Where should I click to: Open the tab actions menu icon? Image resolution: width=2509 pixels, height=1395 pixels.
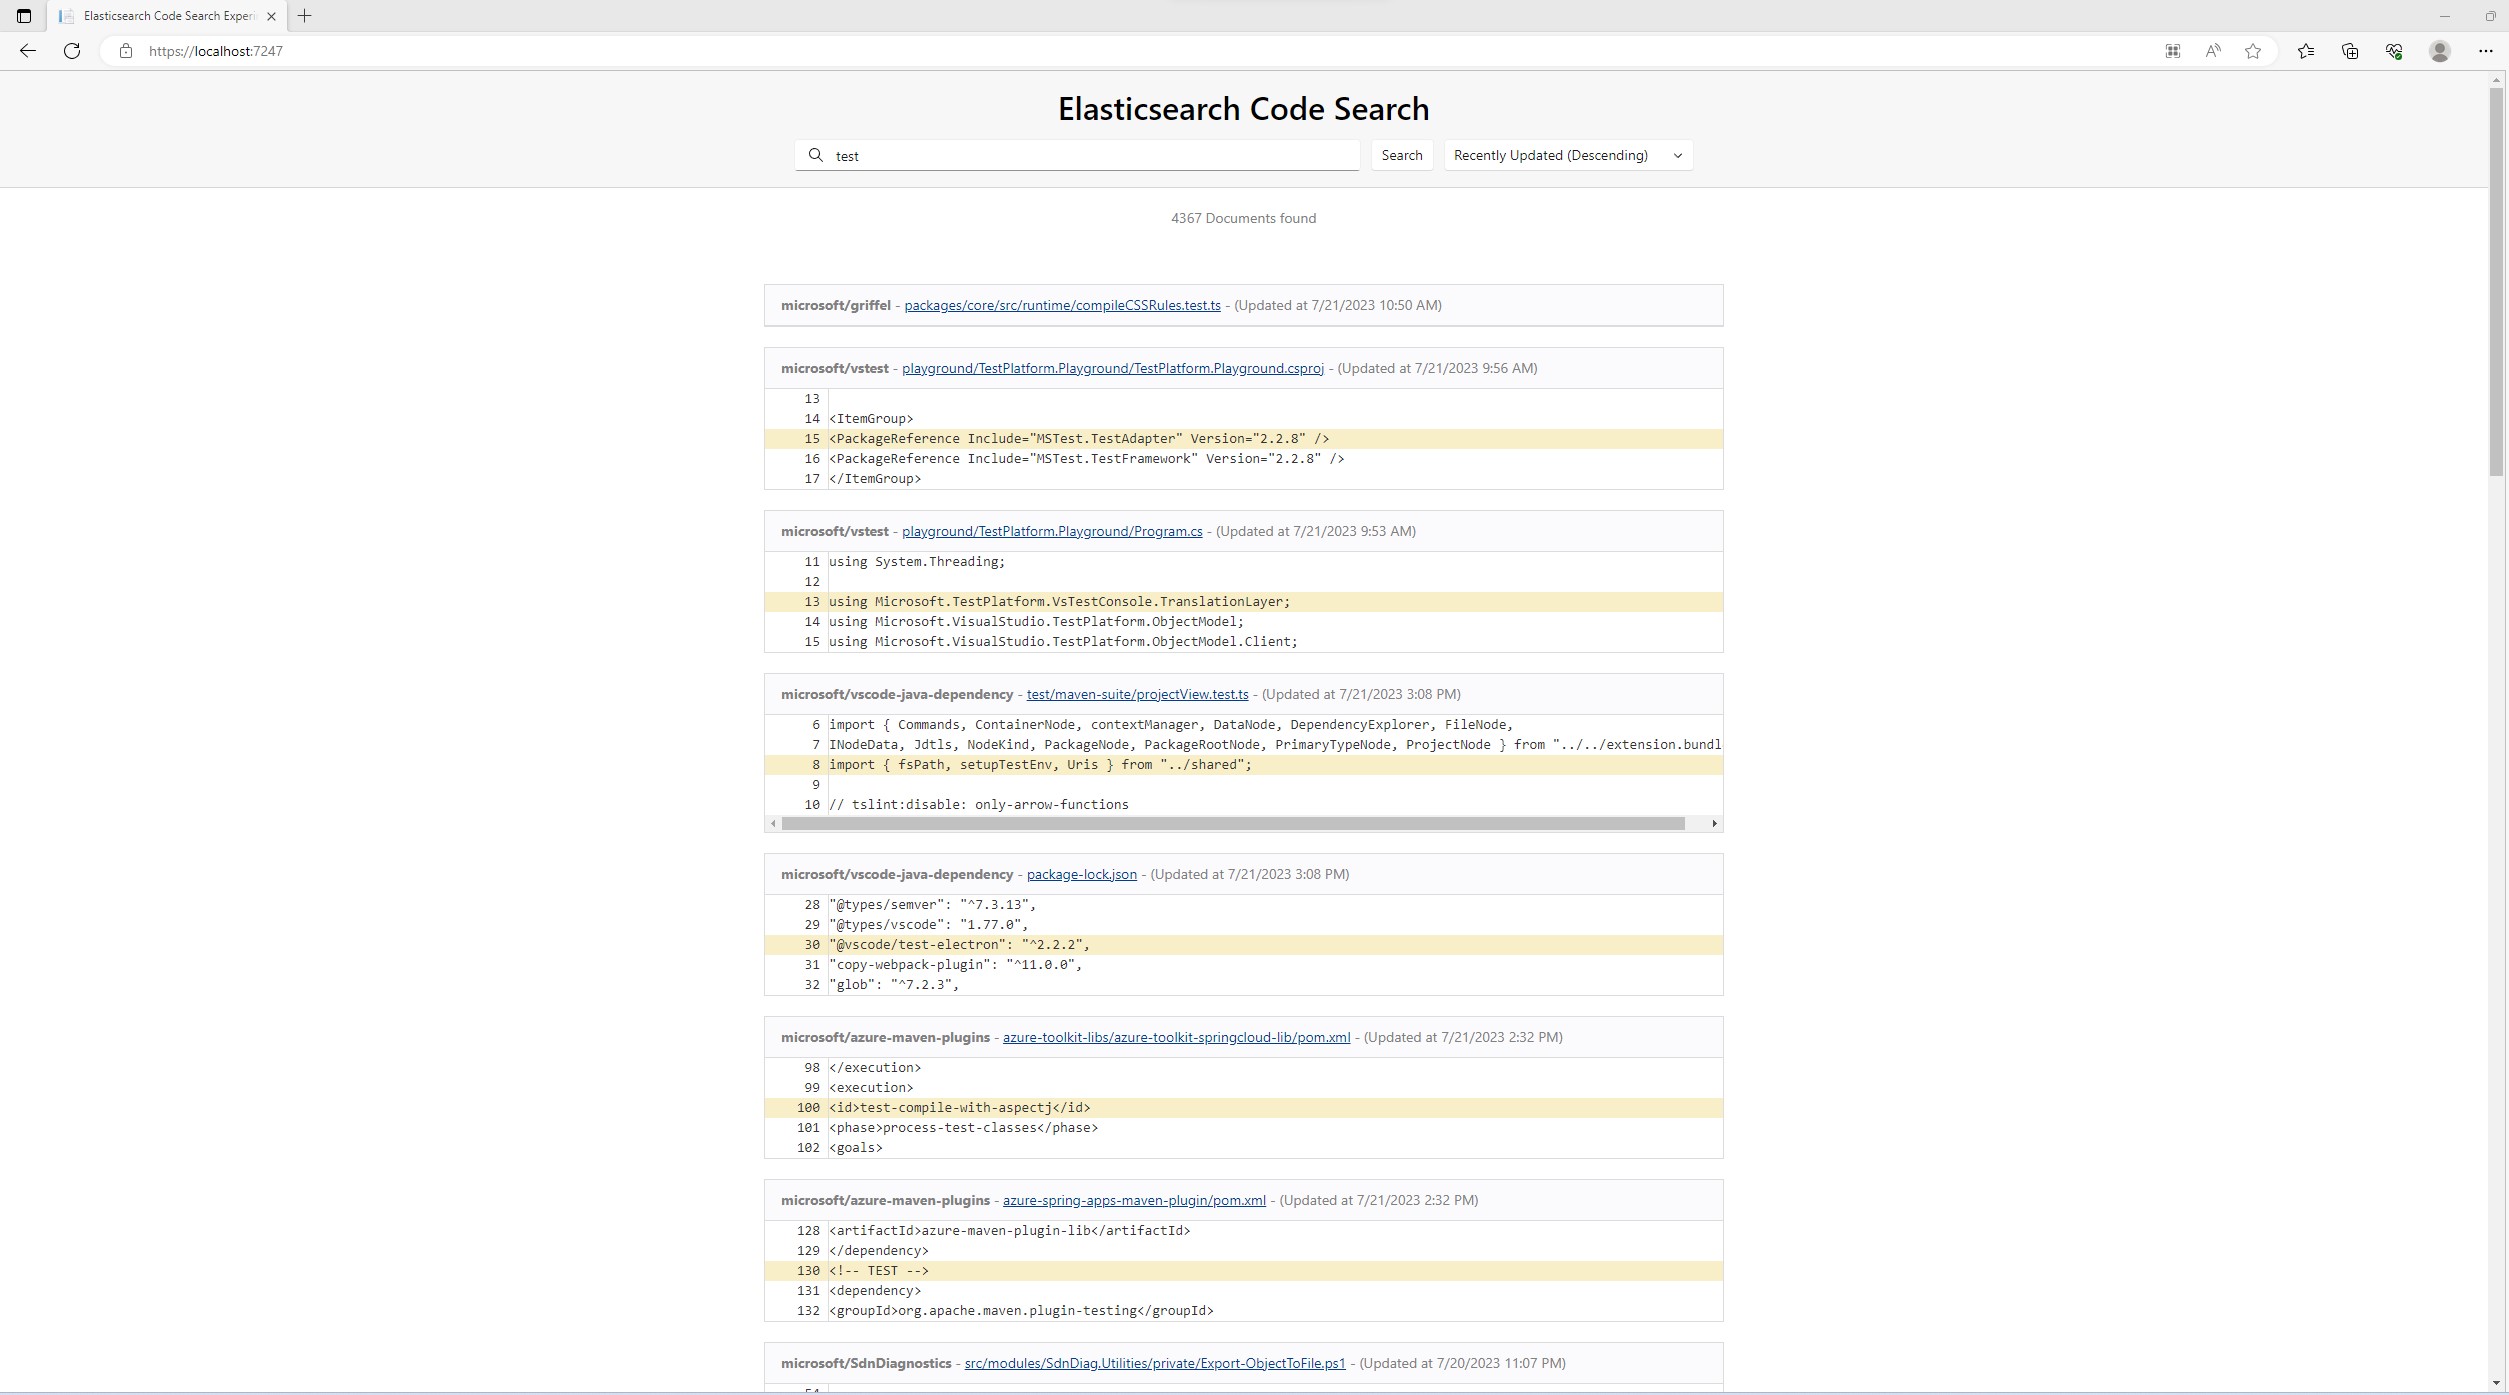24,16
